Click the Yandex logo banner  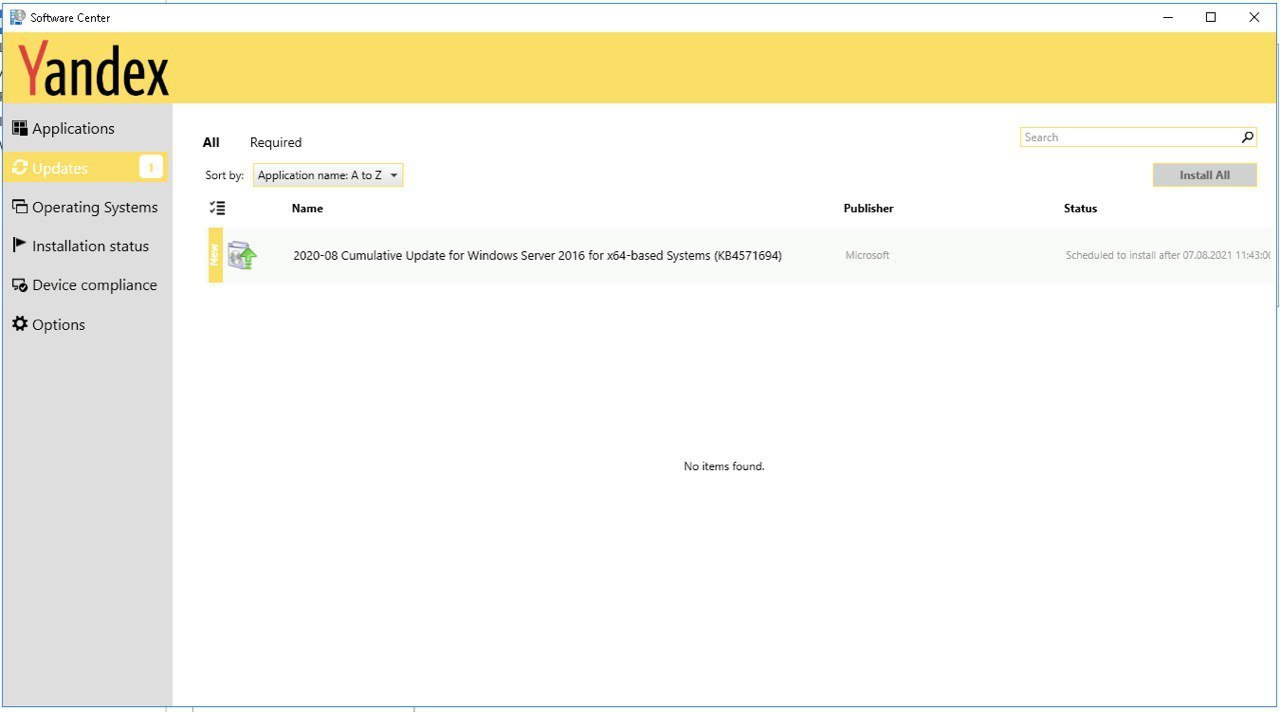(94, 68)
